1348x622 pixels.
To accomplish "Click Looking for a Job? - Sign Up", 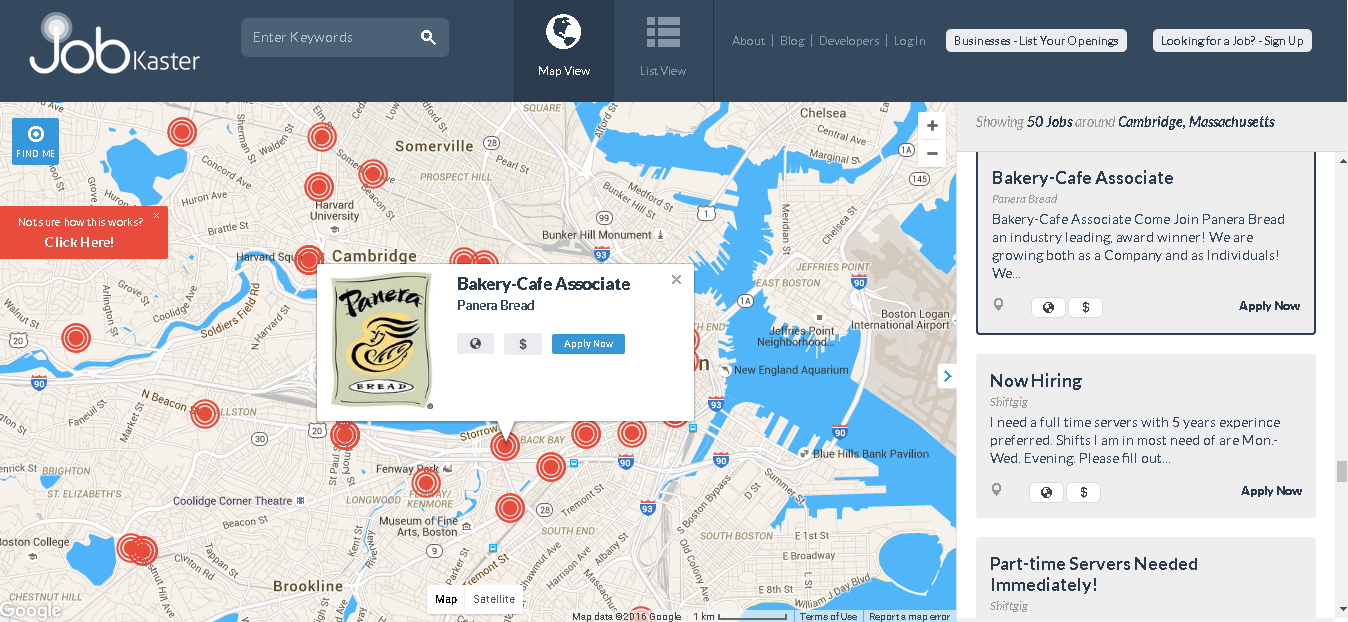I will tap(1232, 41).
